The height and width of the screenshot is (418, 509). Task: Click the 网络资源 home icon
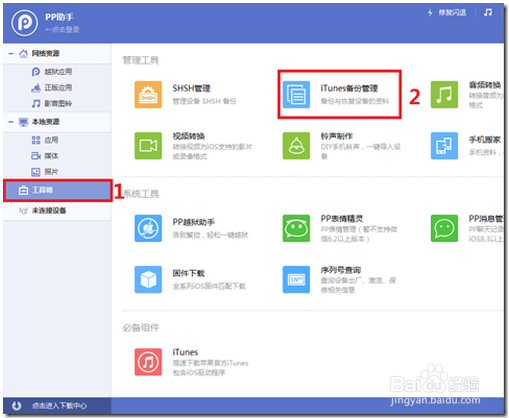[x=23, y=54]
